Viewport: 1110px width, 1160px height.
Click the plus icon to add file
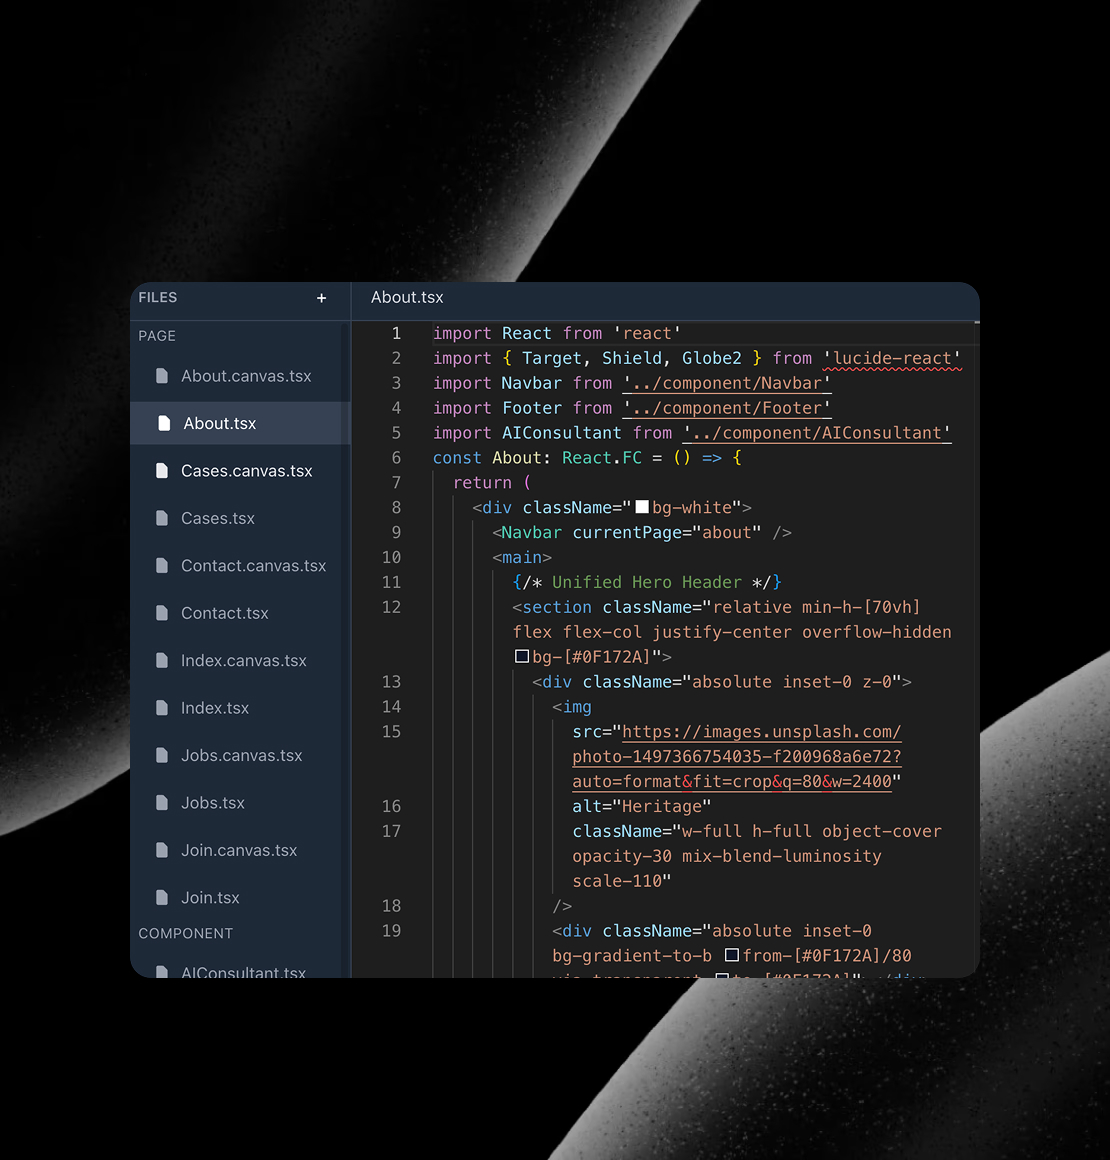[x=321, y=298]
